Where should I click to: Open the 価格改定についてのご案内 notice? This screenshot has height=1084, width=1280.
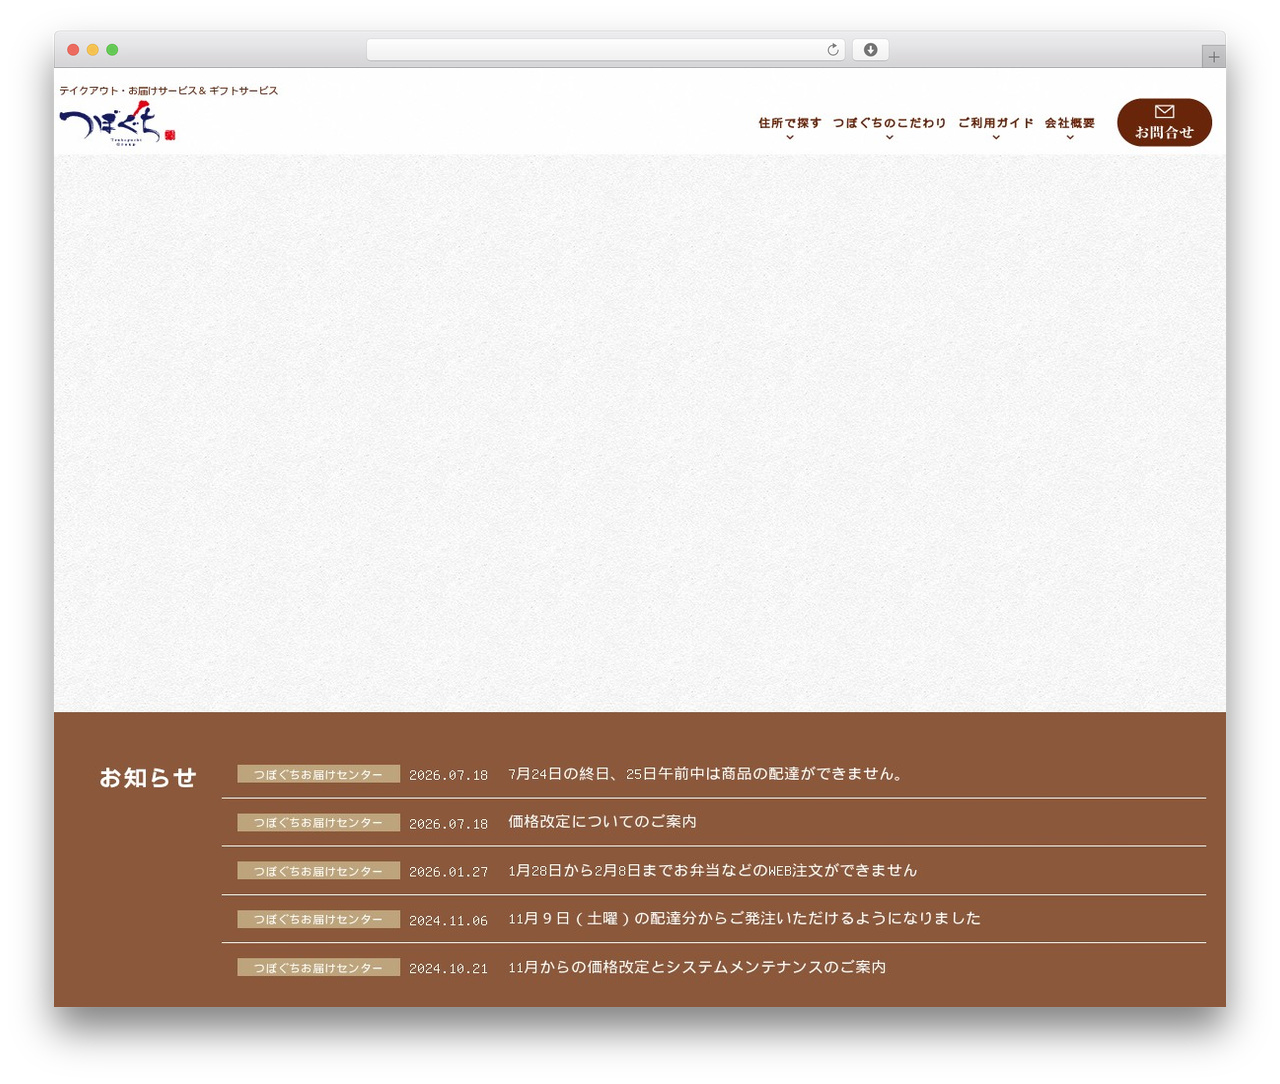point(602,822)
